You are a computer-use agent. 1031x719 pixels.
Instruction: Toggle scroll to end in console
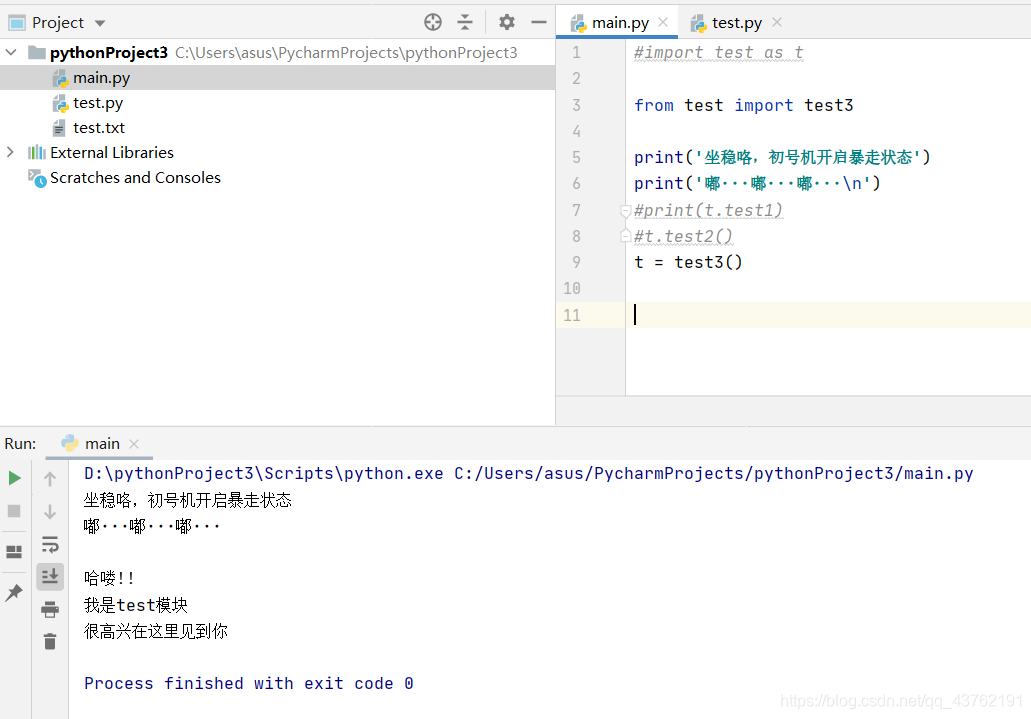pos(50,577)
